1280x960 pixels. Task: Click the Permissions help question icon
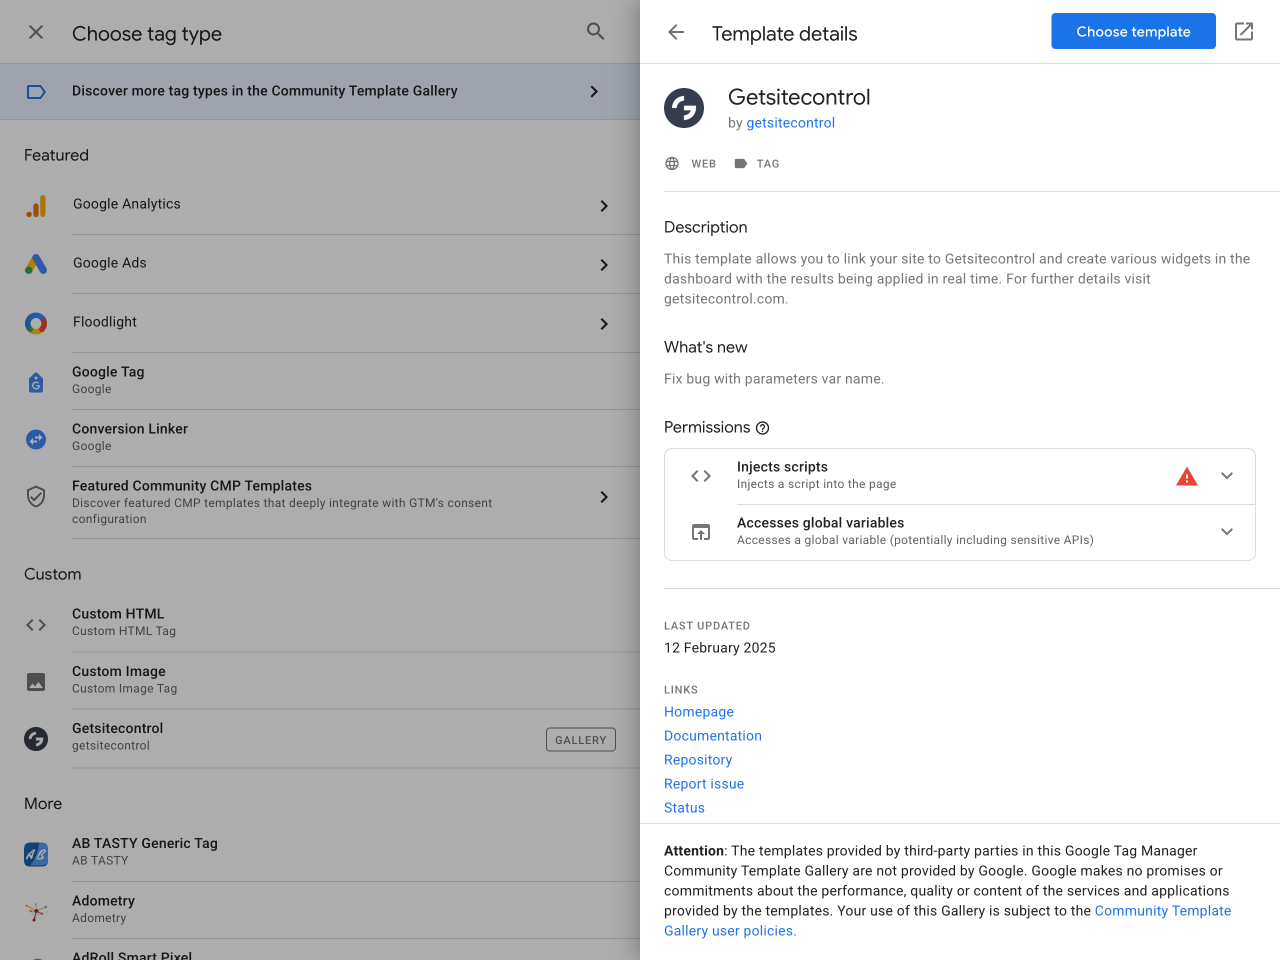763,428
